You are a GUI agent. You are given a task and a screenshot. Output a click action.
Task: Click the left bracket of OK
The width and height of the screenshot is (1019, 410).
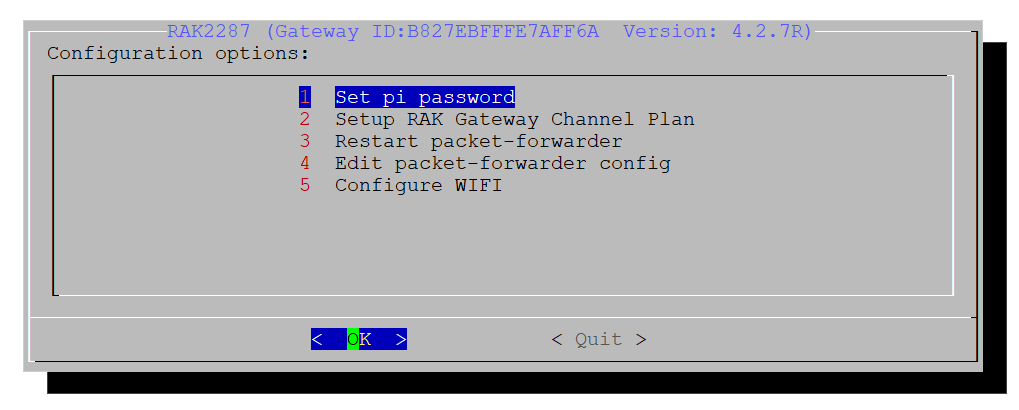pyautogui.click(x=316, y=339)
